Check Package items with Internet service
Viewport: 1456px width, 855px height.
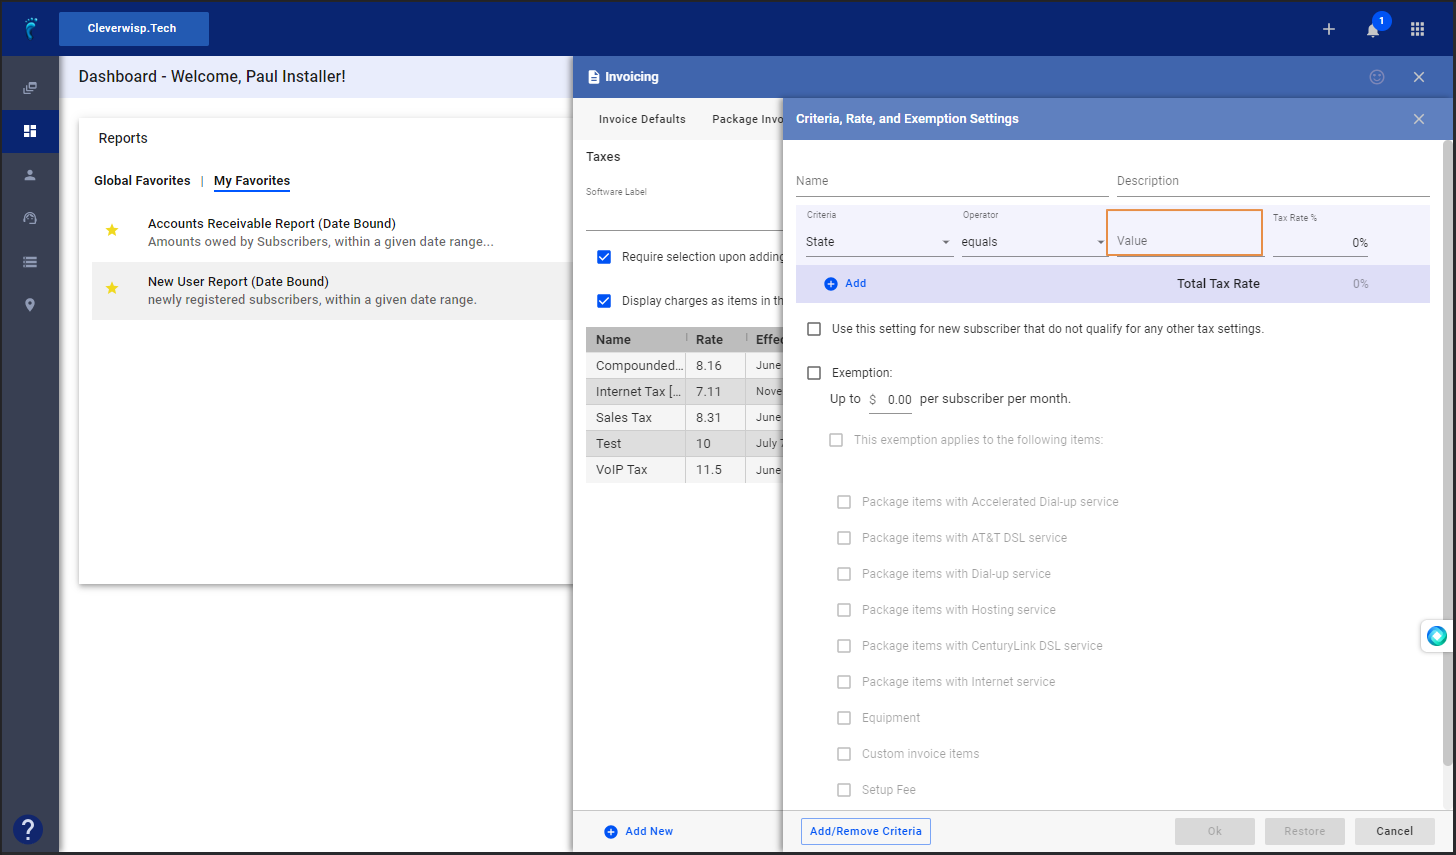click(844, 682)
